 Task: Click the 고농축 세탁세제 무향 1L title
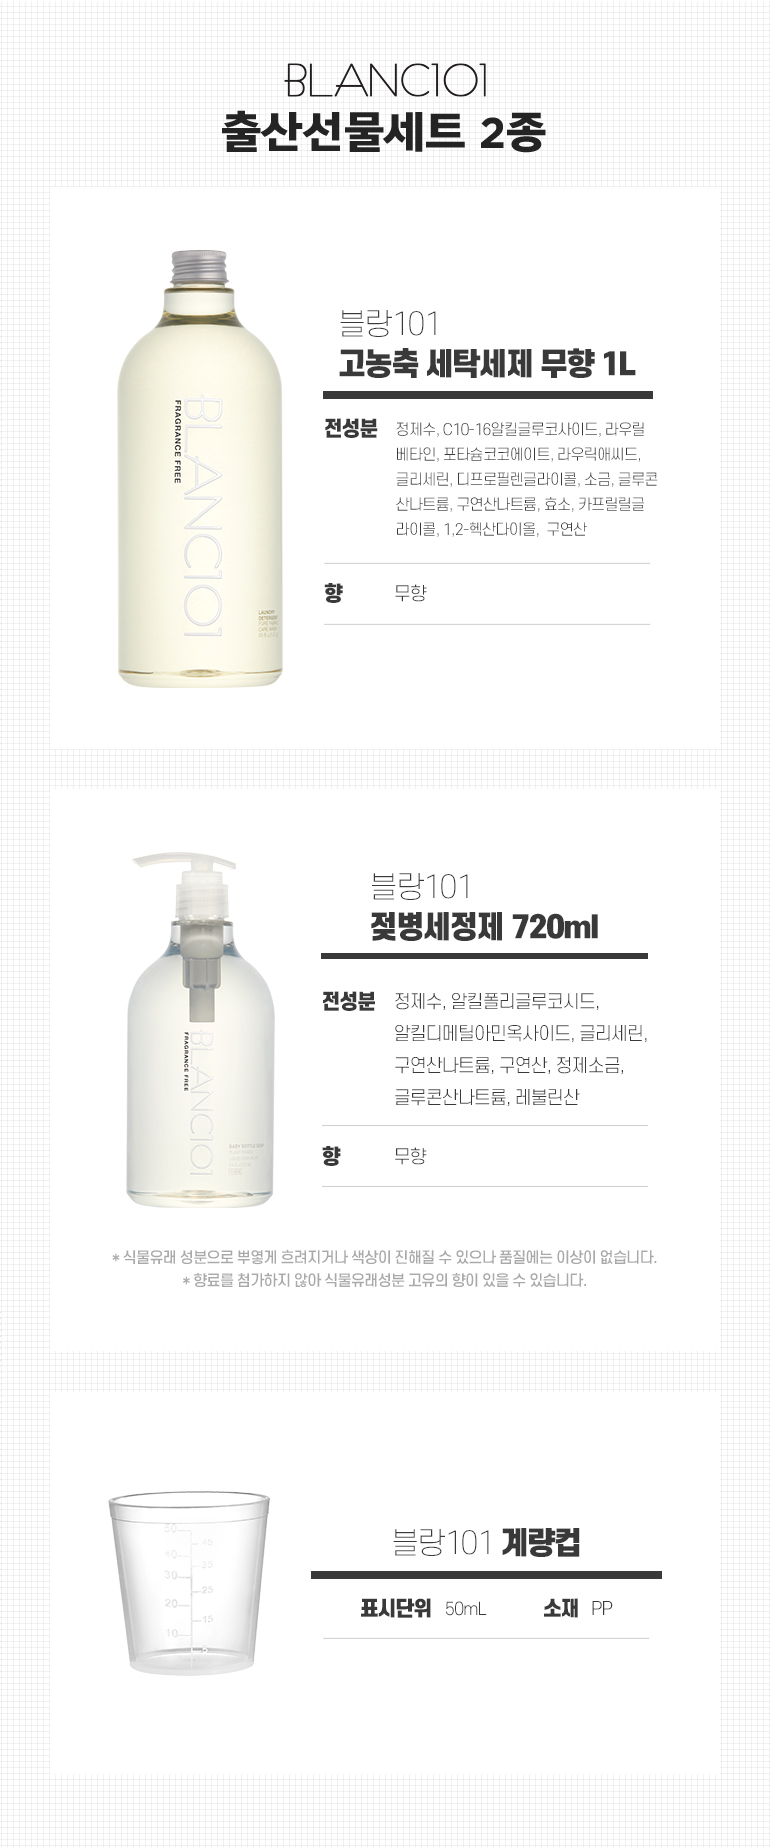coord(487,362)
